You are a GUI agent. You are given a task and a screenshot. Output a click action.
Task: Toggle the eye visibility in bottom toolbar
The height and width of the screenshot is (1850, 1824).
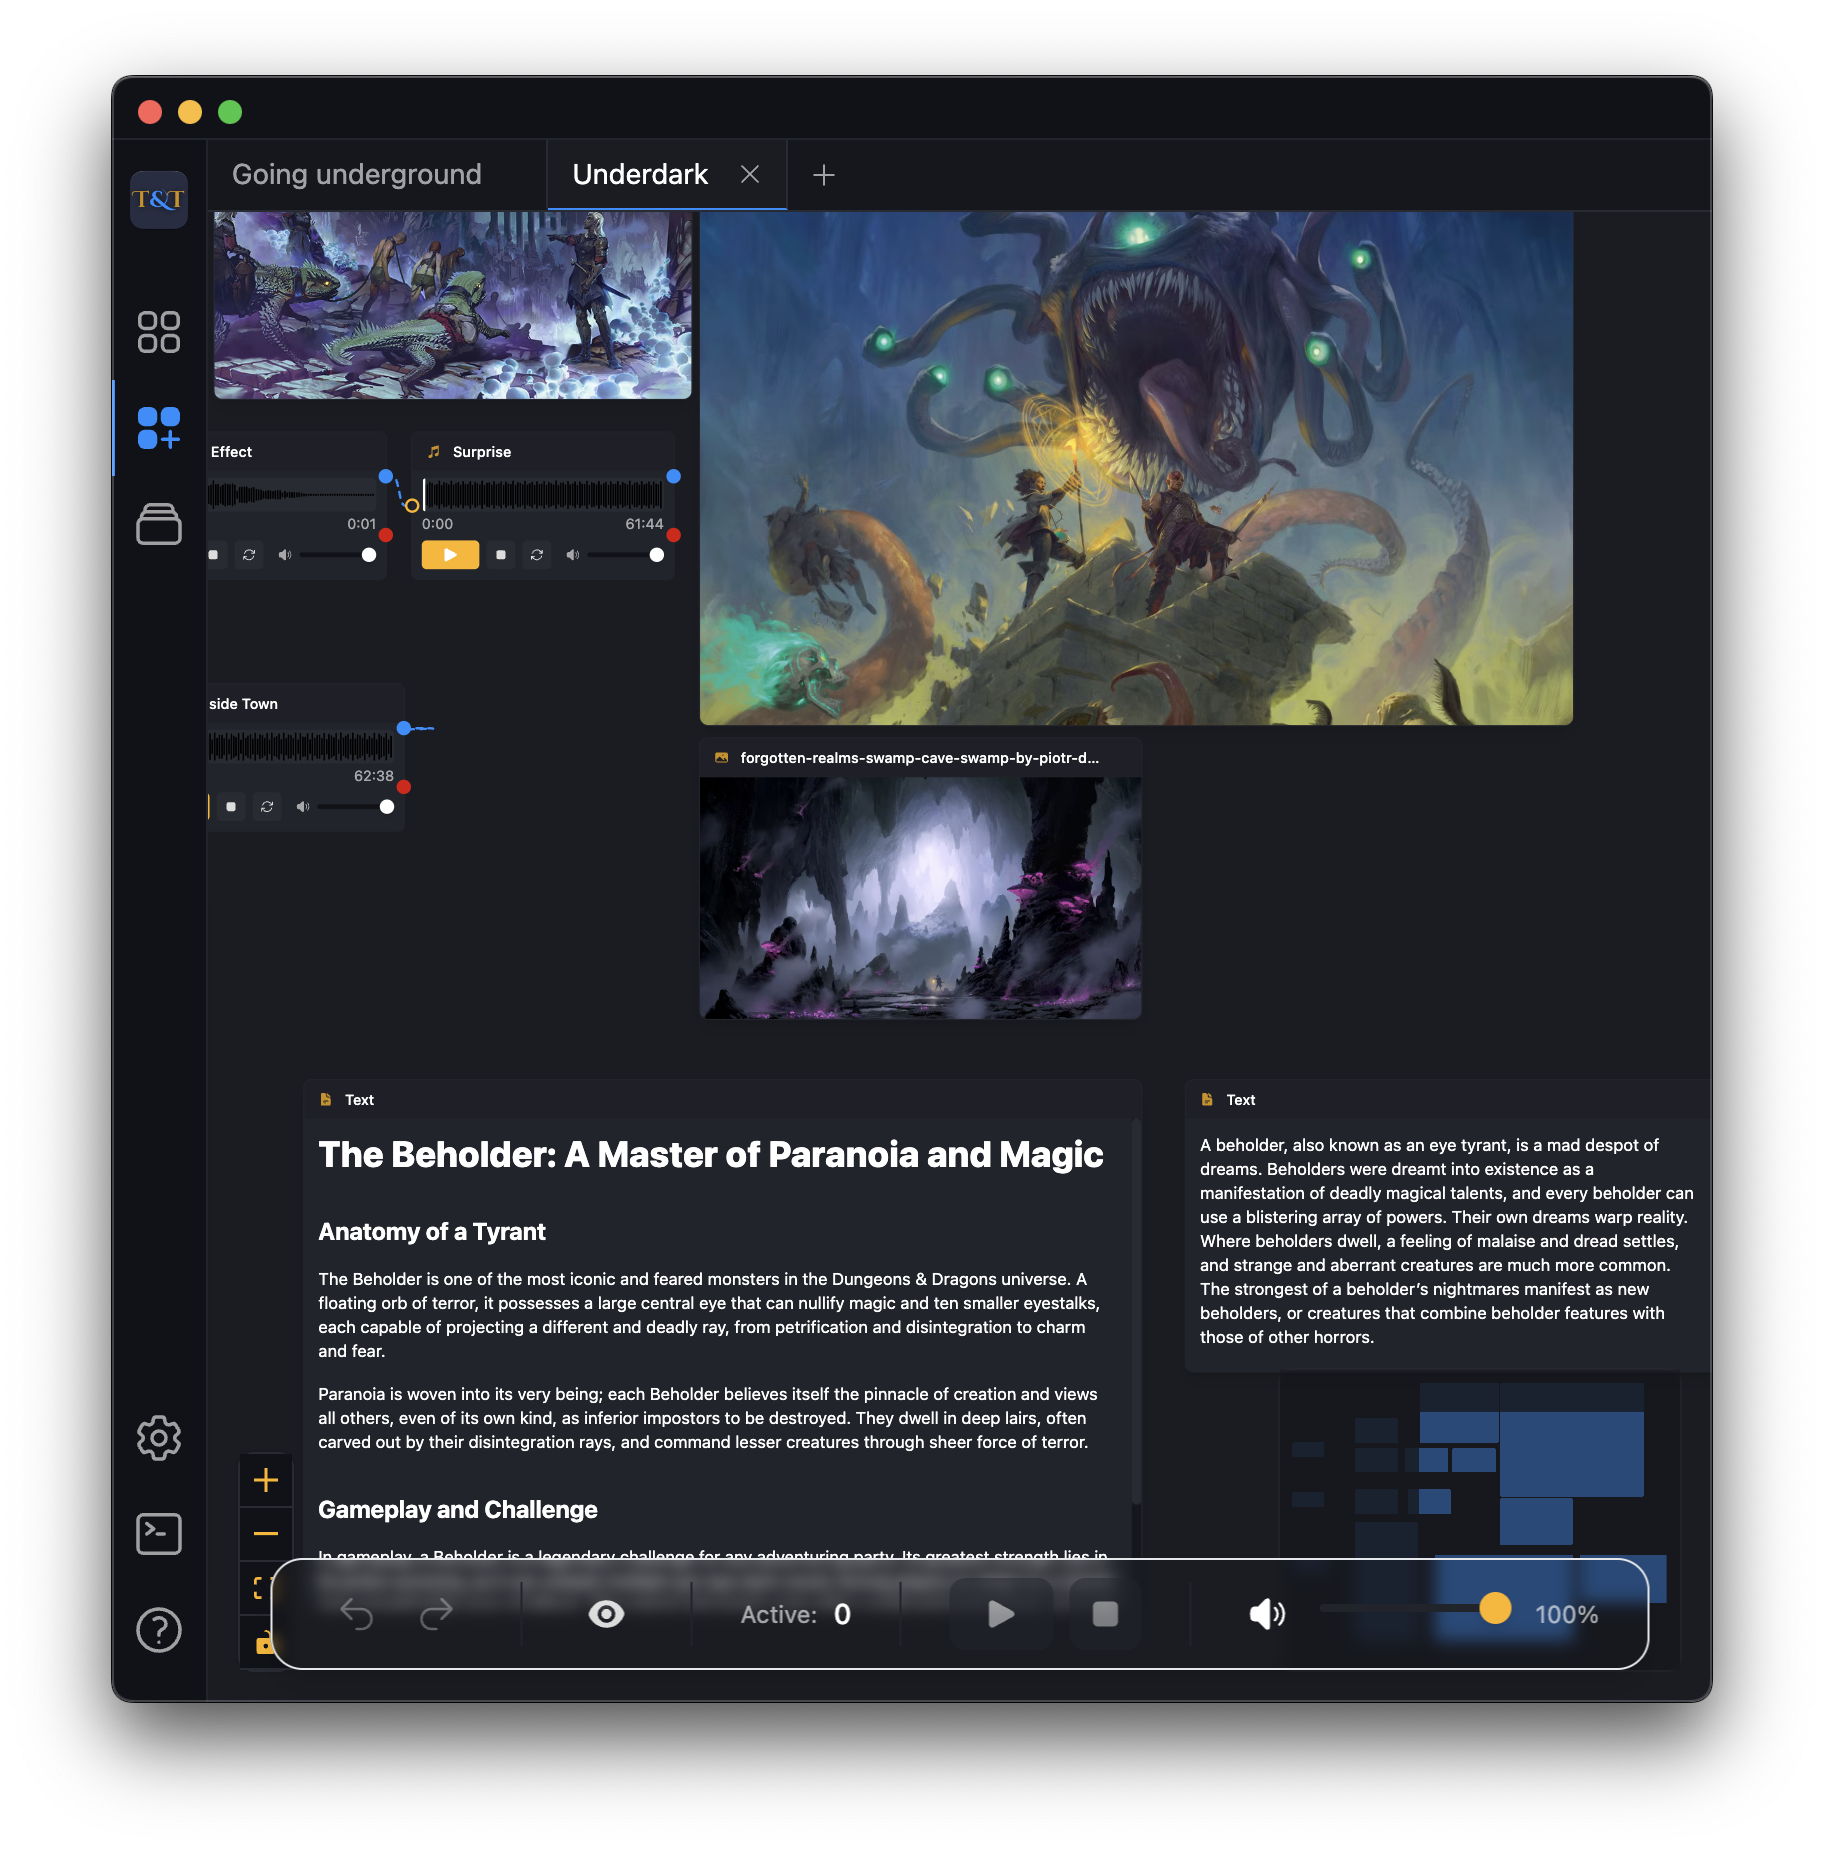pyautogui.click(x=606, y=1614)
